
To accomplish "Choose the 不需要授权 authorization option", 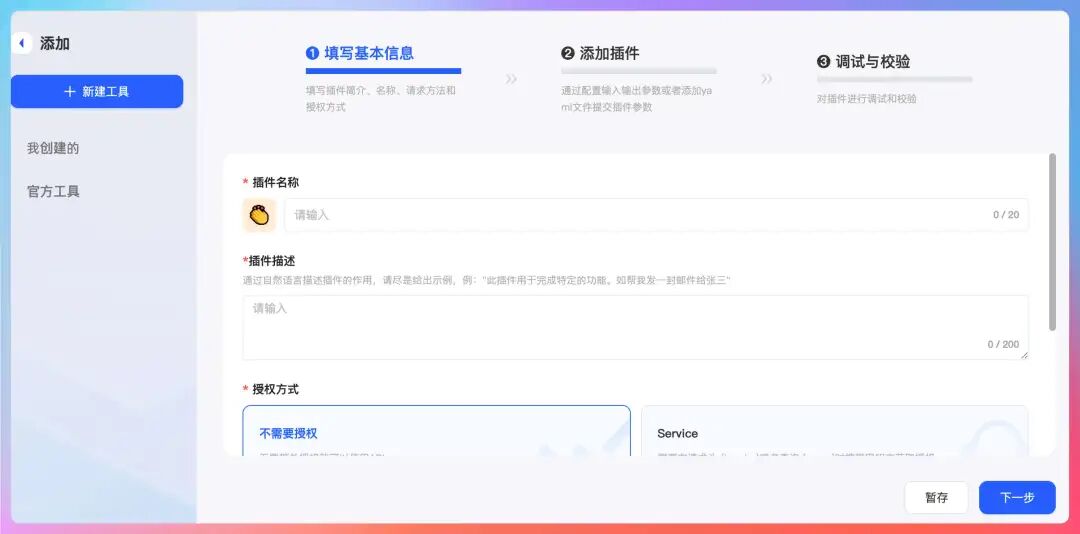I will click(436, 431).
